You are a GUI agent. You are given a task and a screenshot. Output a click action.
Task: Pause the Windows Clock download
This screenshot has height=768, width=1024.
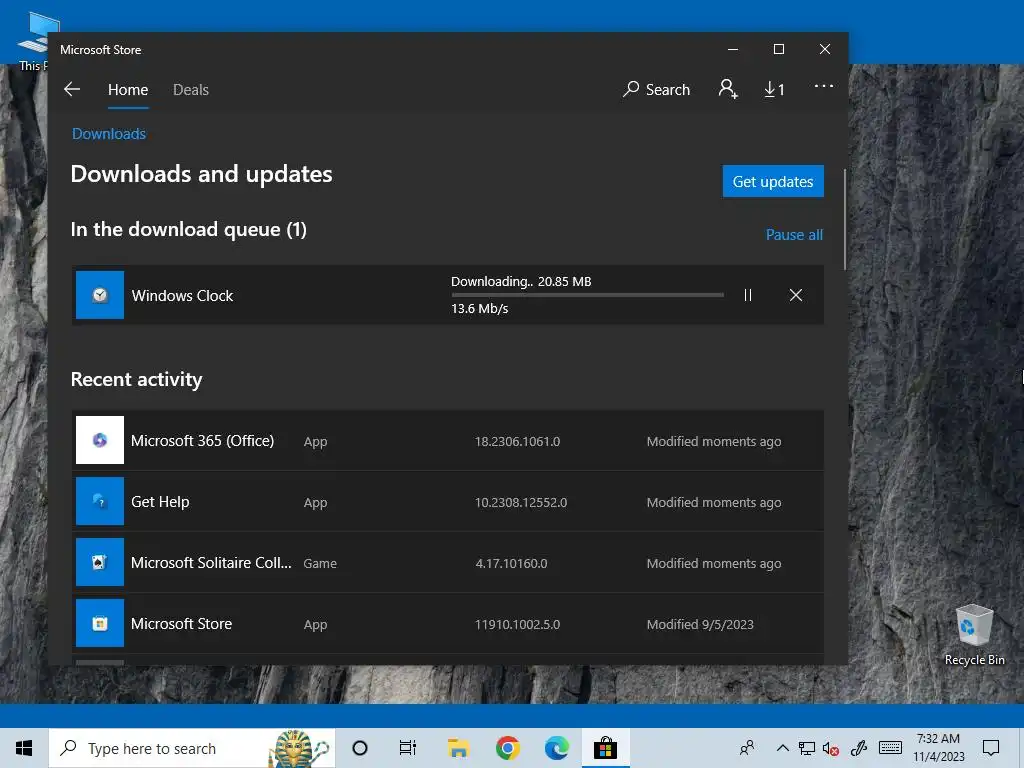pos(748,295)
